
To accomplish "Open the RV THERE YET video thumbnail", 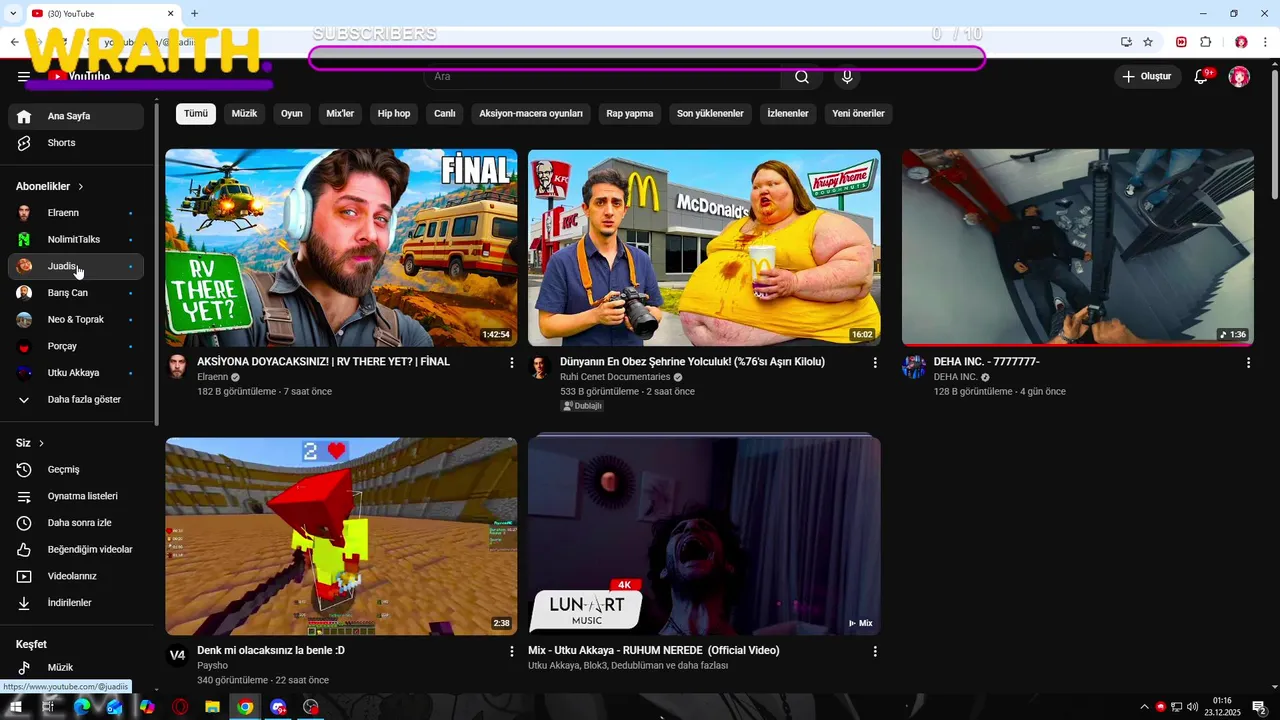I will click(341, 248).
